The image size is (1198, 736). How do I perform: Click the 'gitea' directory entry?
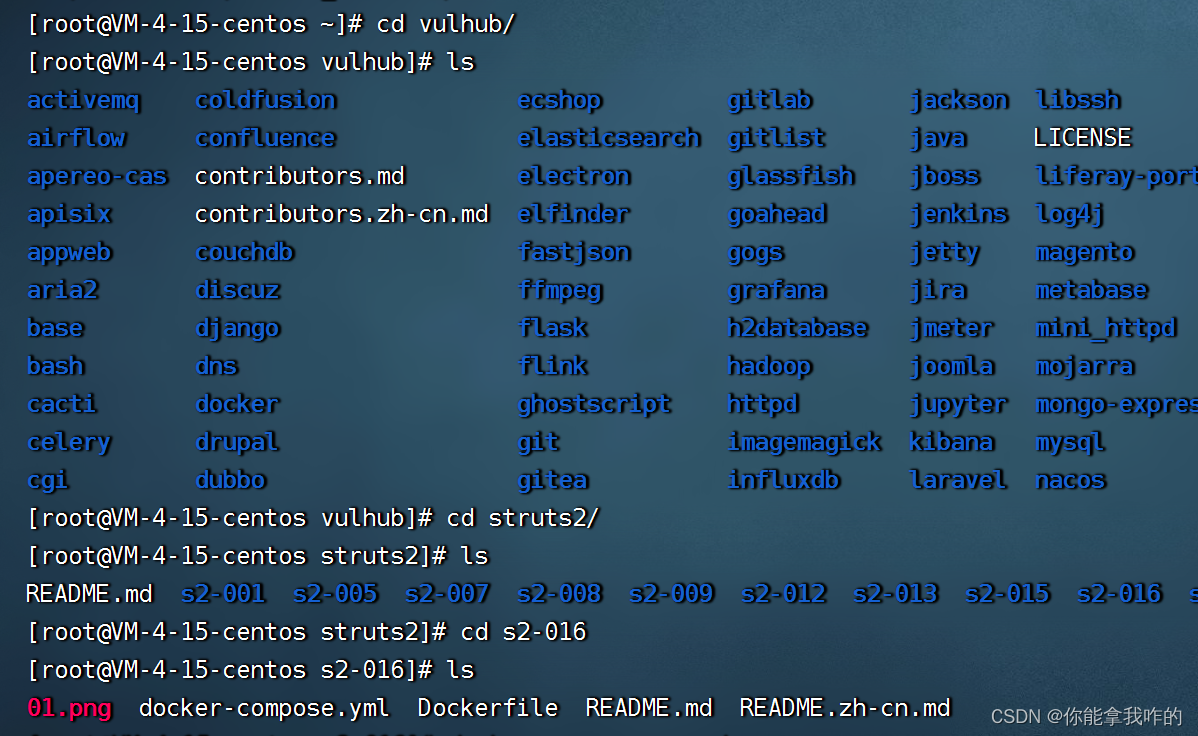(553, 481)
